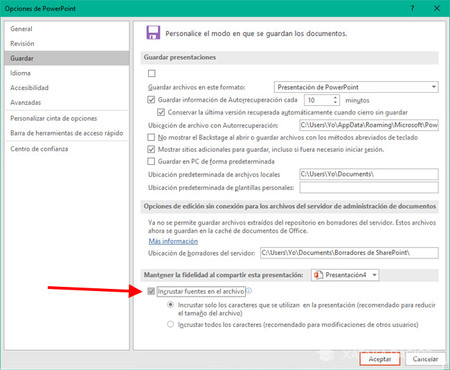Screen dimensions: 450x370
Task: Click the Cancelar button
Action: 425,359
